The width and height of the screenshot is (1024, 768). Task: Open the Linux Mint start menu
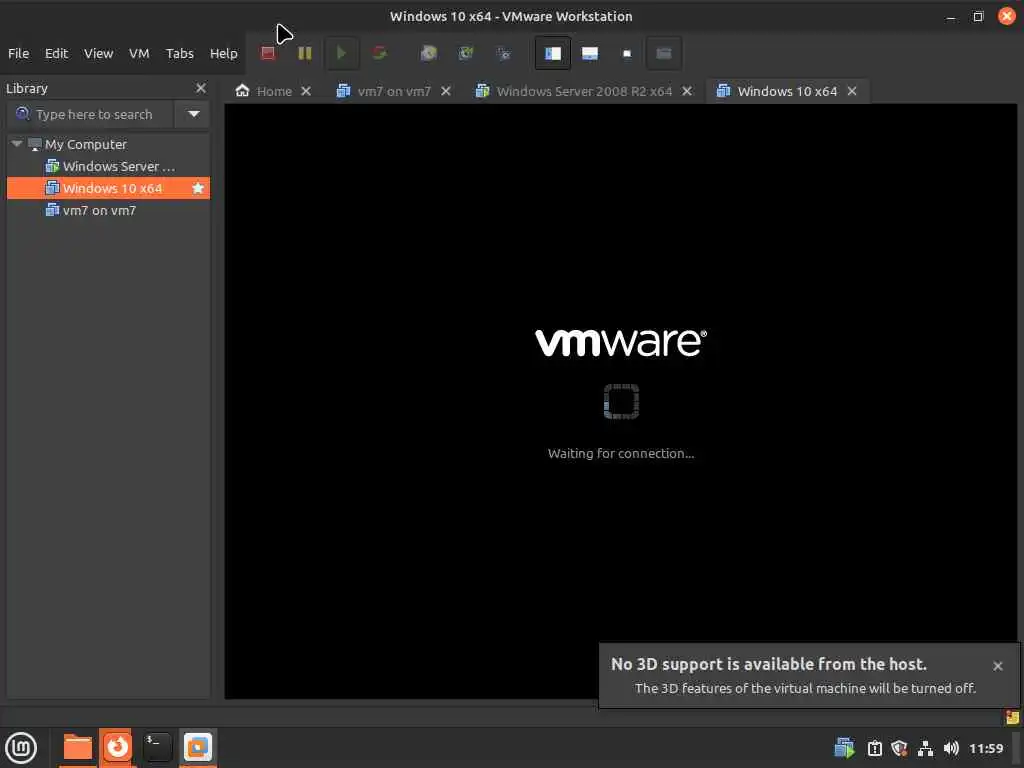tap(21, 748)
